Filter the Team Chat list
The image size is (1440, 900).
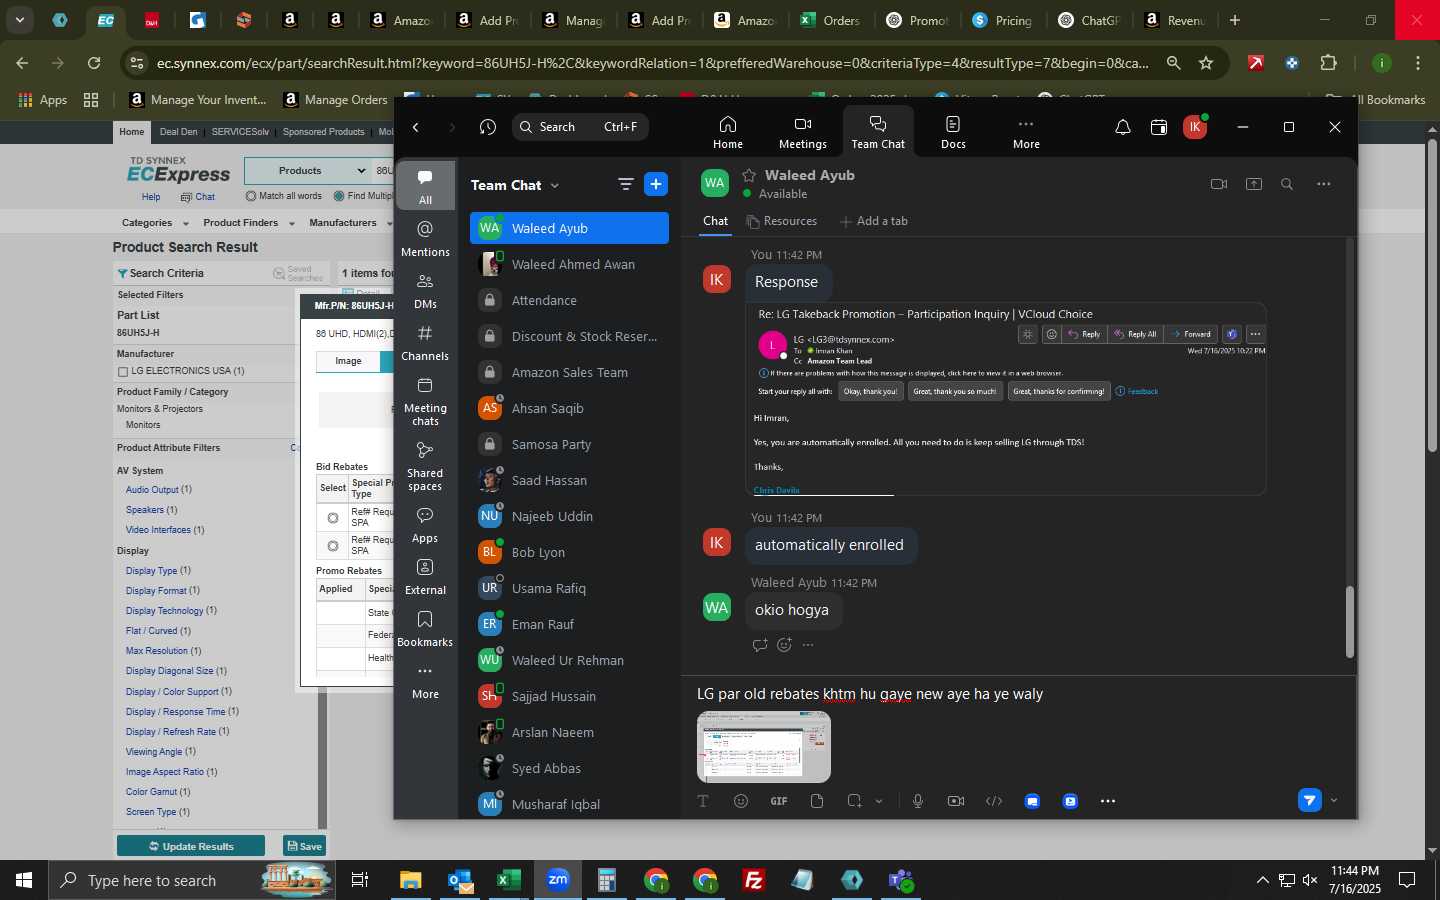point(625,184)
